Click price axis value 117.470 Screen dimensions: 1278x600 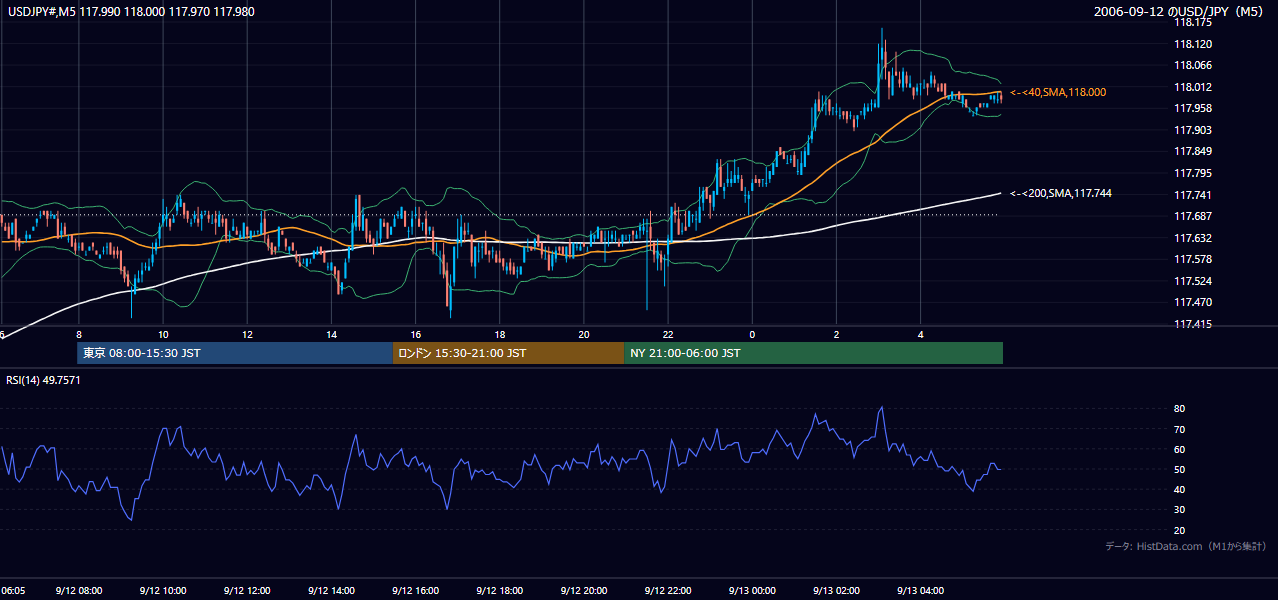1191,302
